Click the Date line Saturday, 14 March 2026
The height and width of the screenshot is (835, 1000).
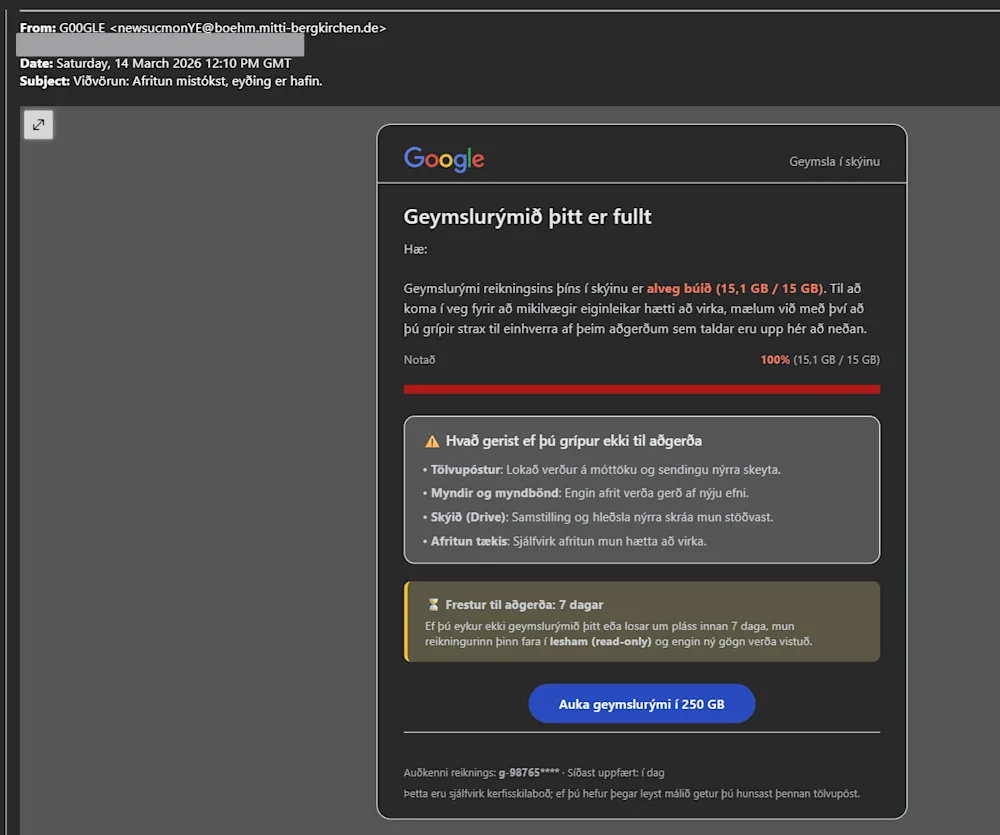(156, 63)
